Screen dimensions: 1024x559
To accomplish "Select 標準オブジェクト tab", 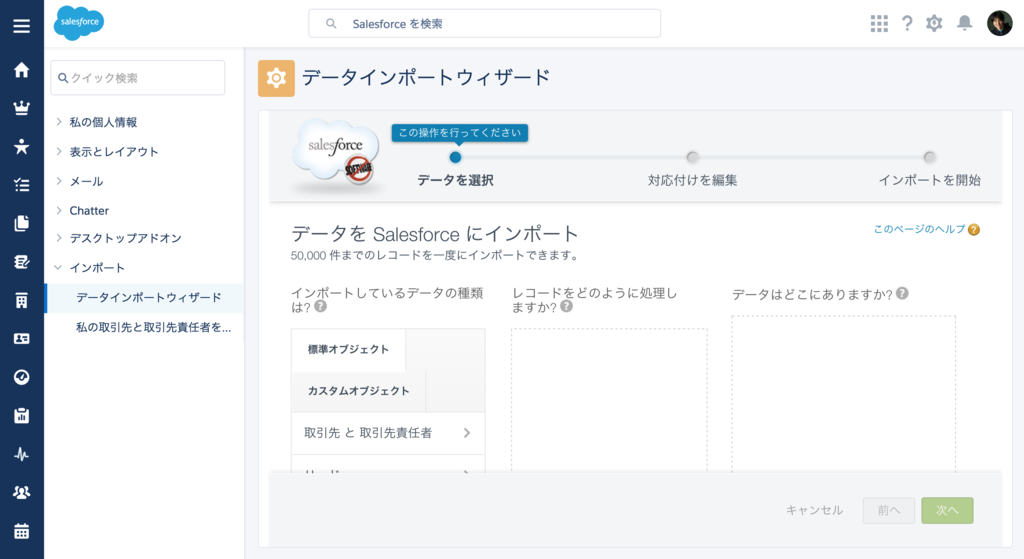I will (348, 349).
